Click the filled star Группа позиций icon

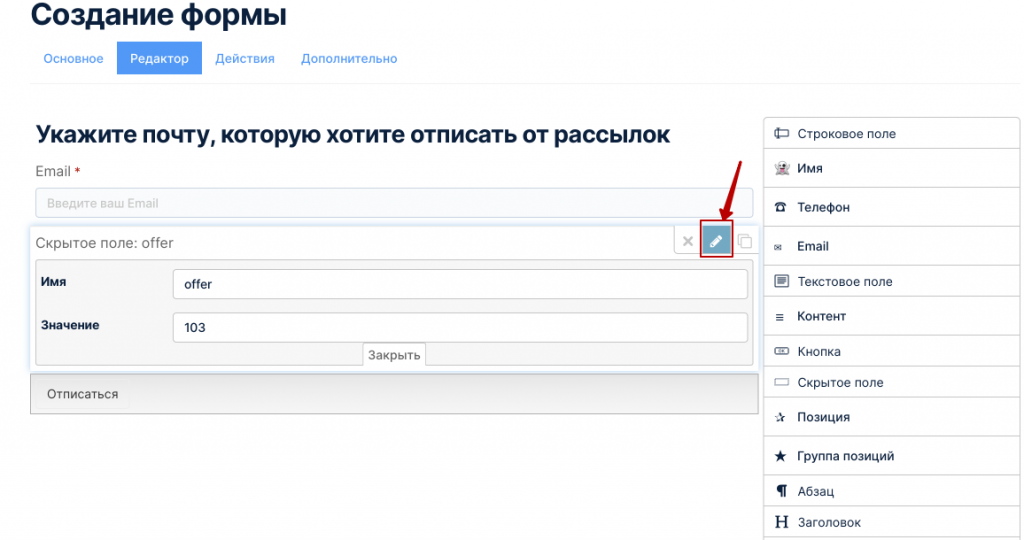coord(780,456)
